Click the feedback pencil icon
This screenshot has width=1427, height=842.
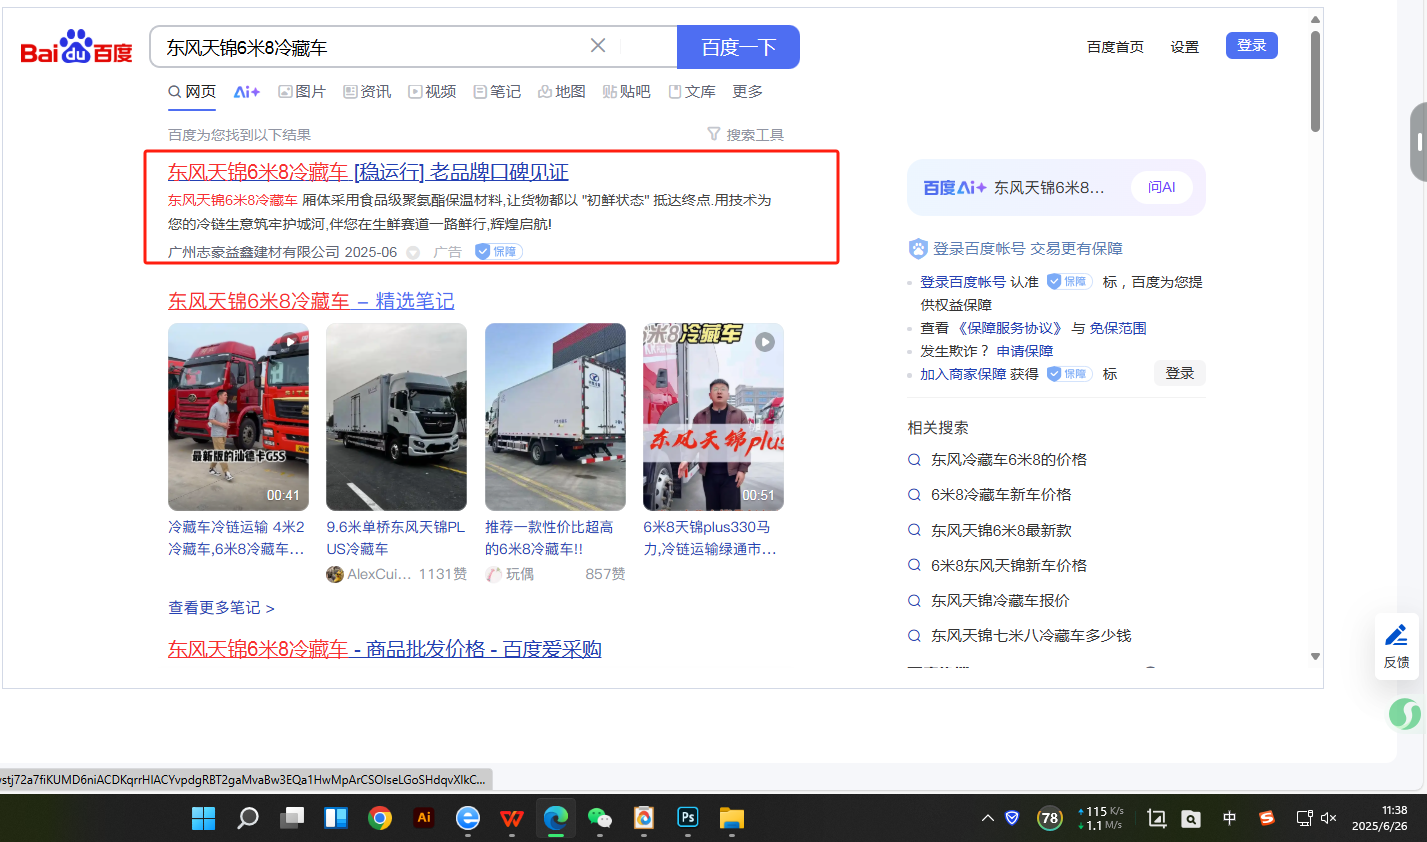1396,635
